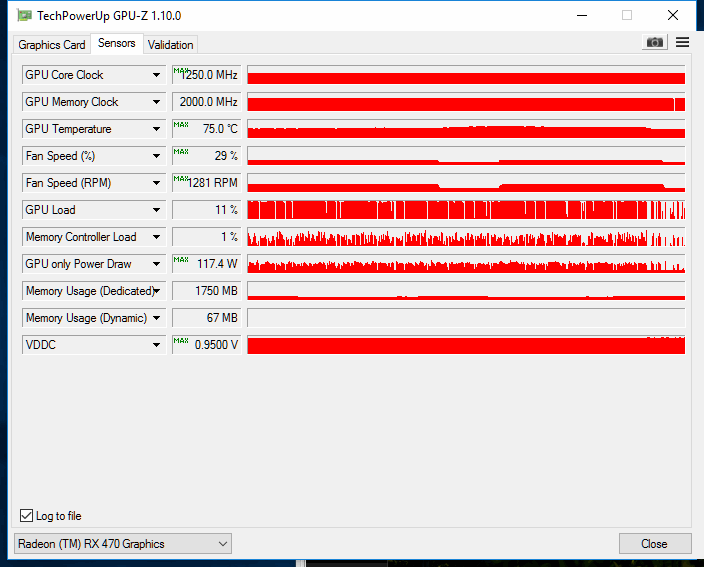Image resolution: width=704 pixels, height=567 pixels.
Task: Click the Fan Speed (RPM) history graph
Action: (466, 183)
